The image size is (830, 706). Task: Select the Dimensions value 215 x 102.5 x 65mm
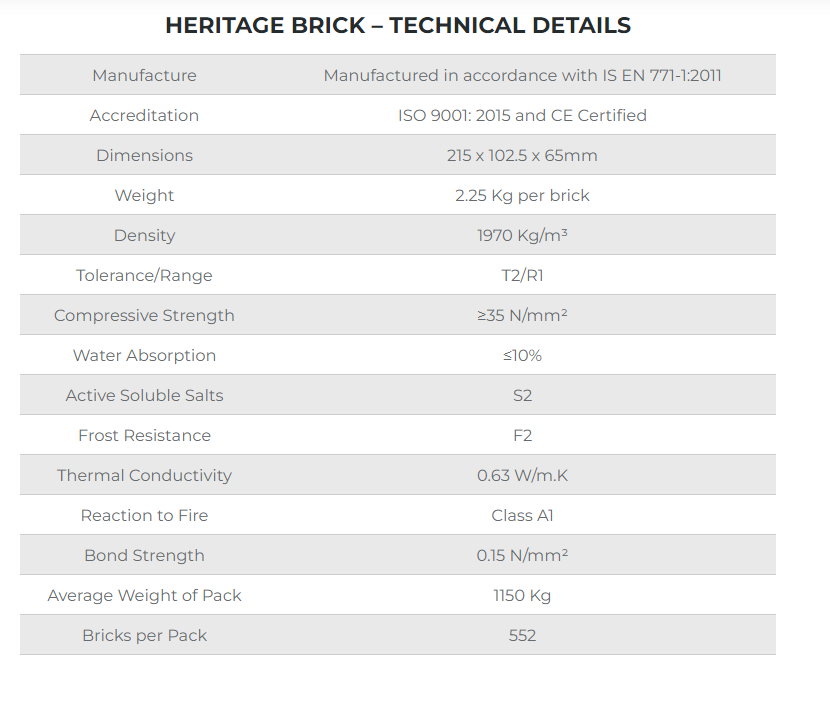coord(522,155)
